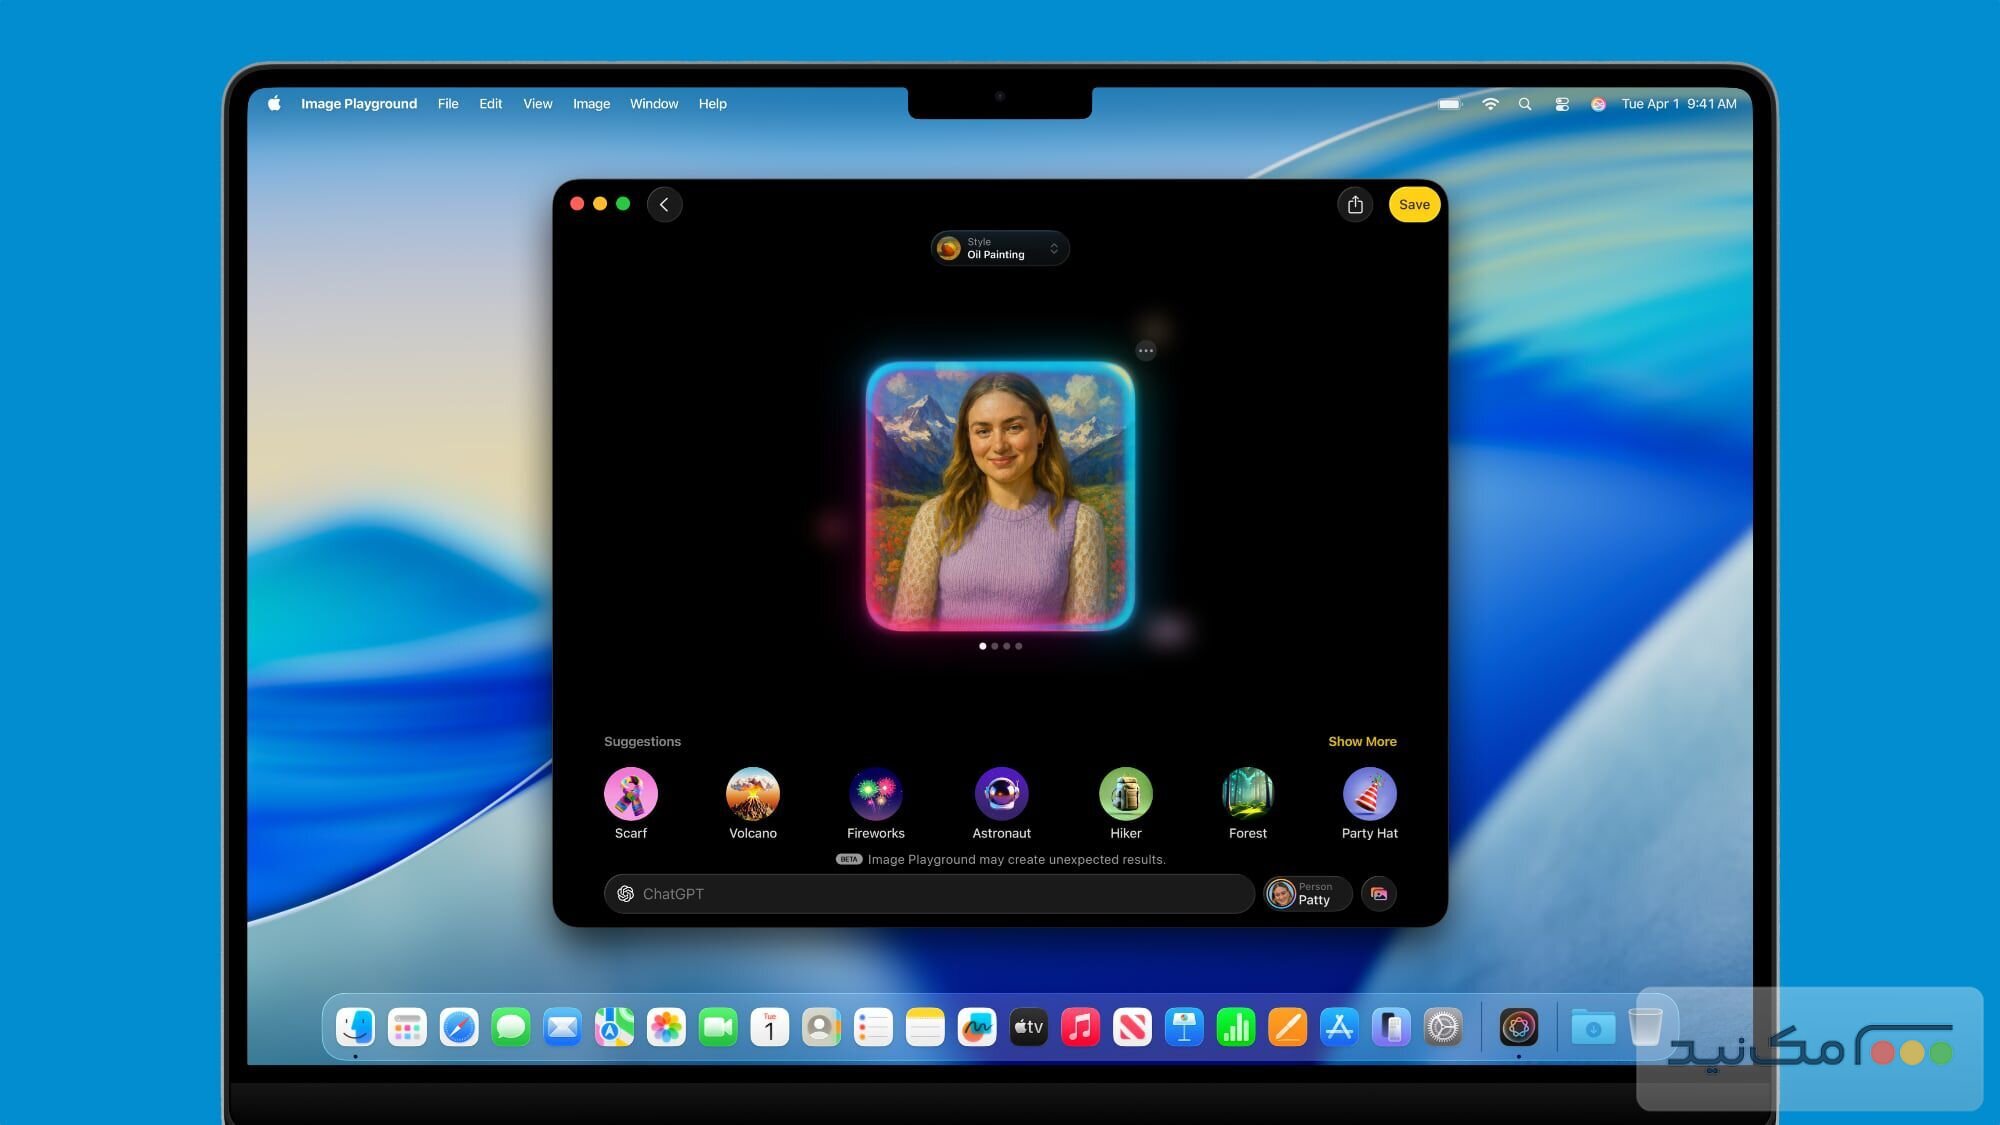
Task: Select the Forest suggestion
Action: click(x=1248, y=793)
